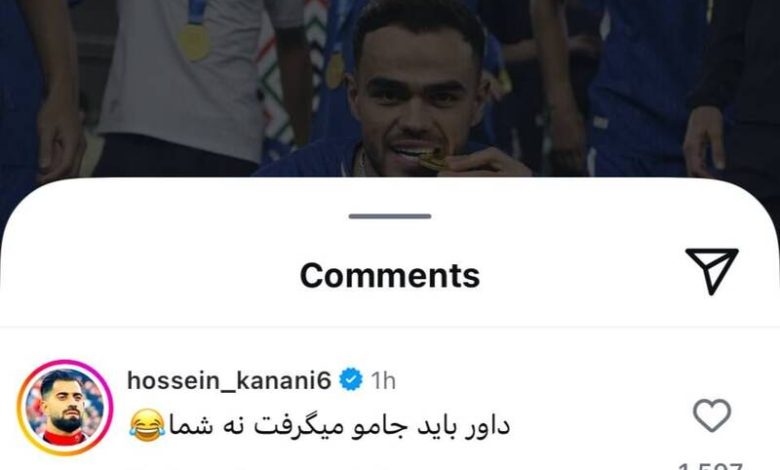Screen dimensions: 780x470
Task: Like hossein_kanani6's comment with the heart
Action: click(x=712, y=415)
